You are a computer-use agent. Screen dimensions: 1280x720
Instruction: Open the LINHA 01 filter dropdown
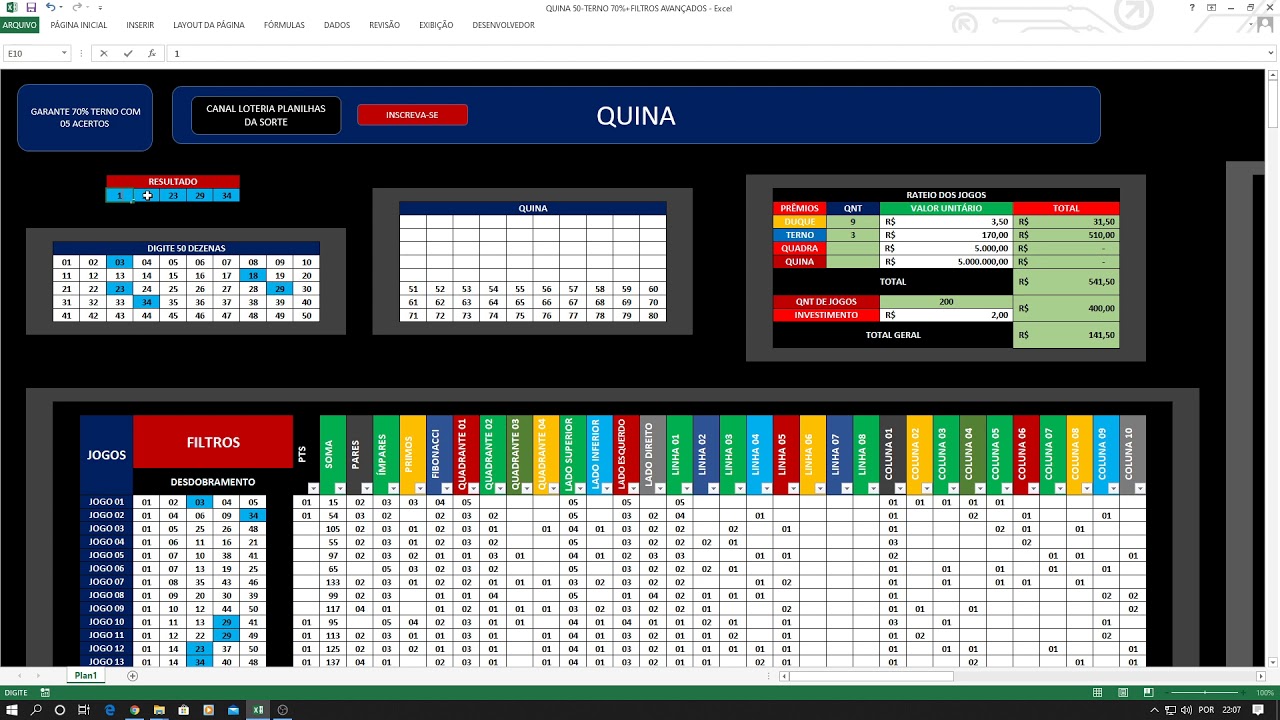pyautogui.click(x=687, y=488)
